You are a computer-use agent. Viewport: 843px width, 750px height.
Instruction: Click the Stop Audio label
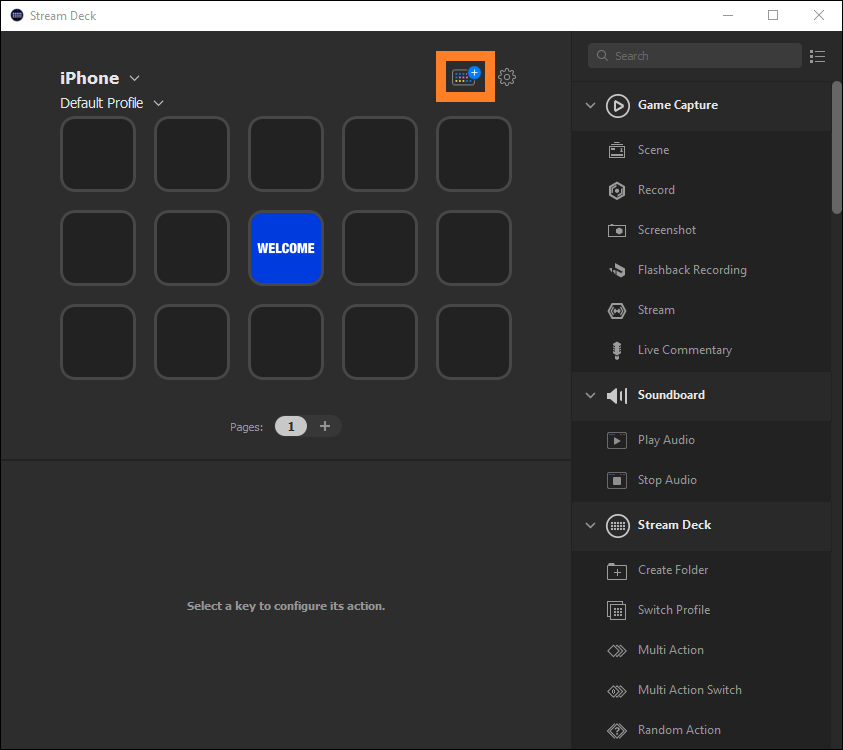click(667, 480)
